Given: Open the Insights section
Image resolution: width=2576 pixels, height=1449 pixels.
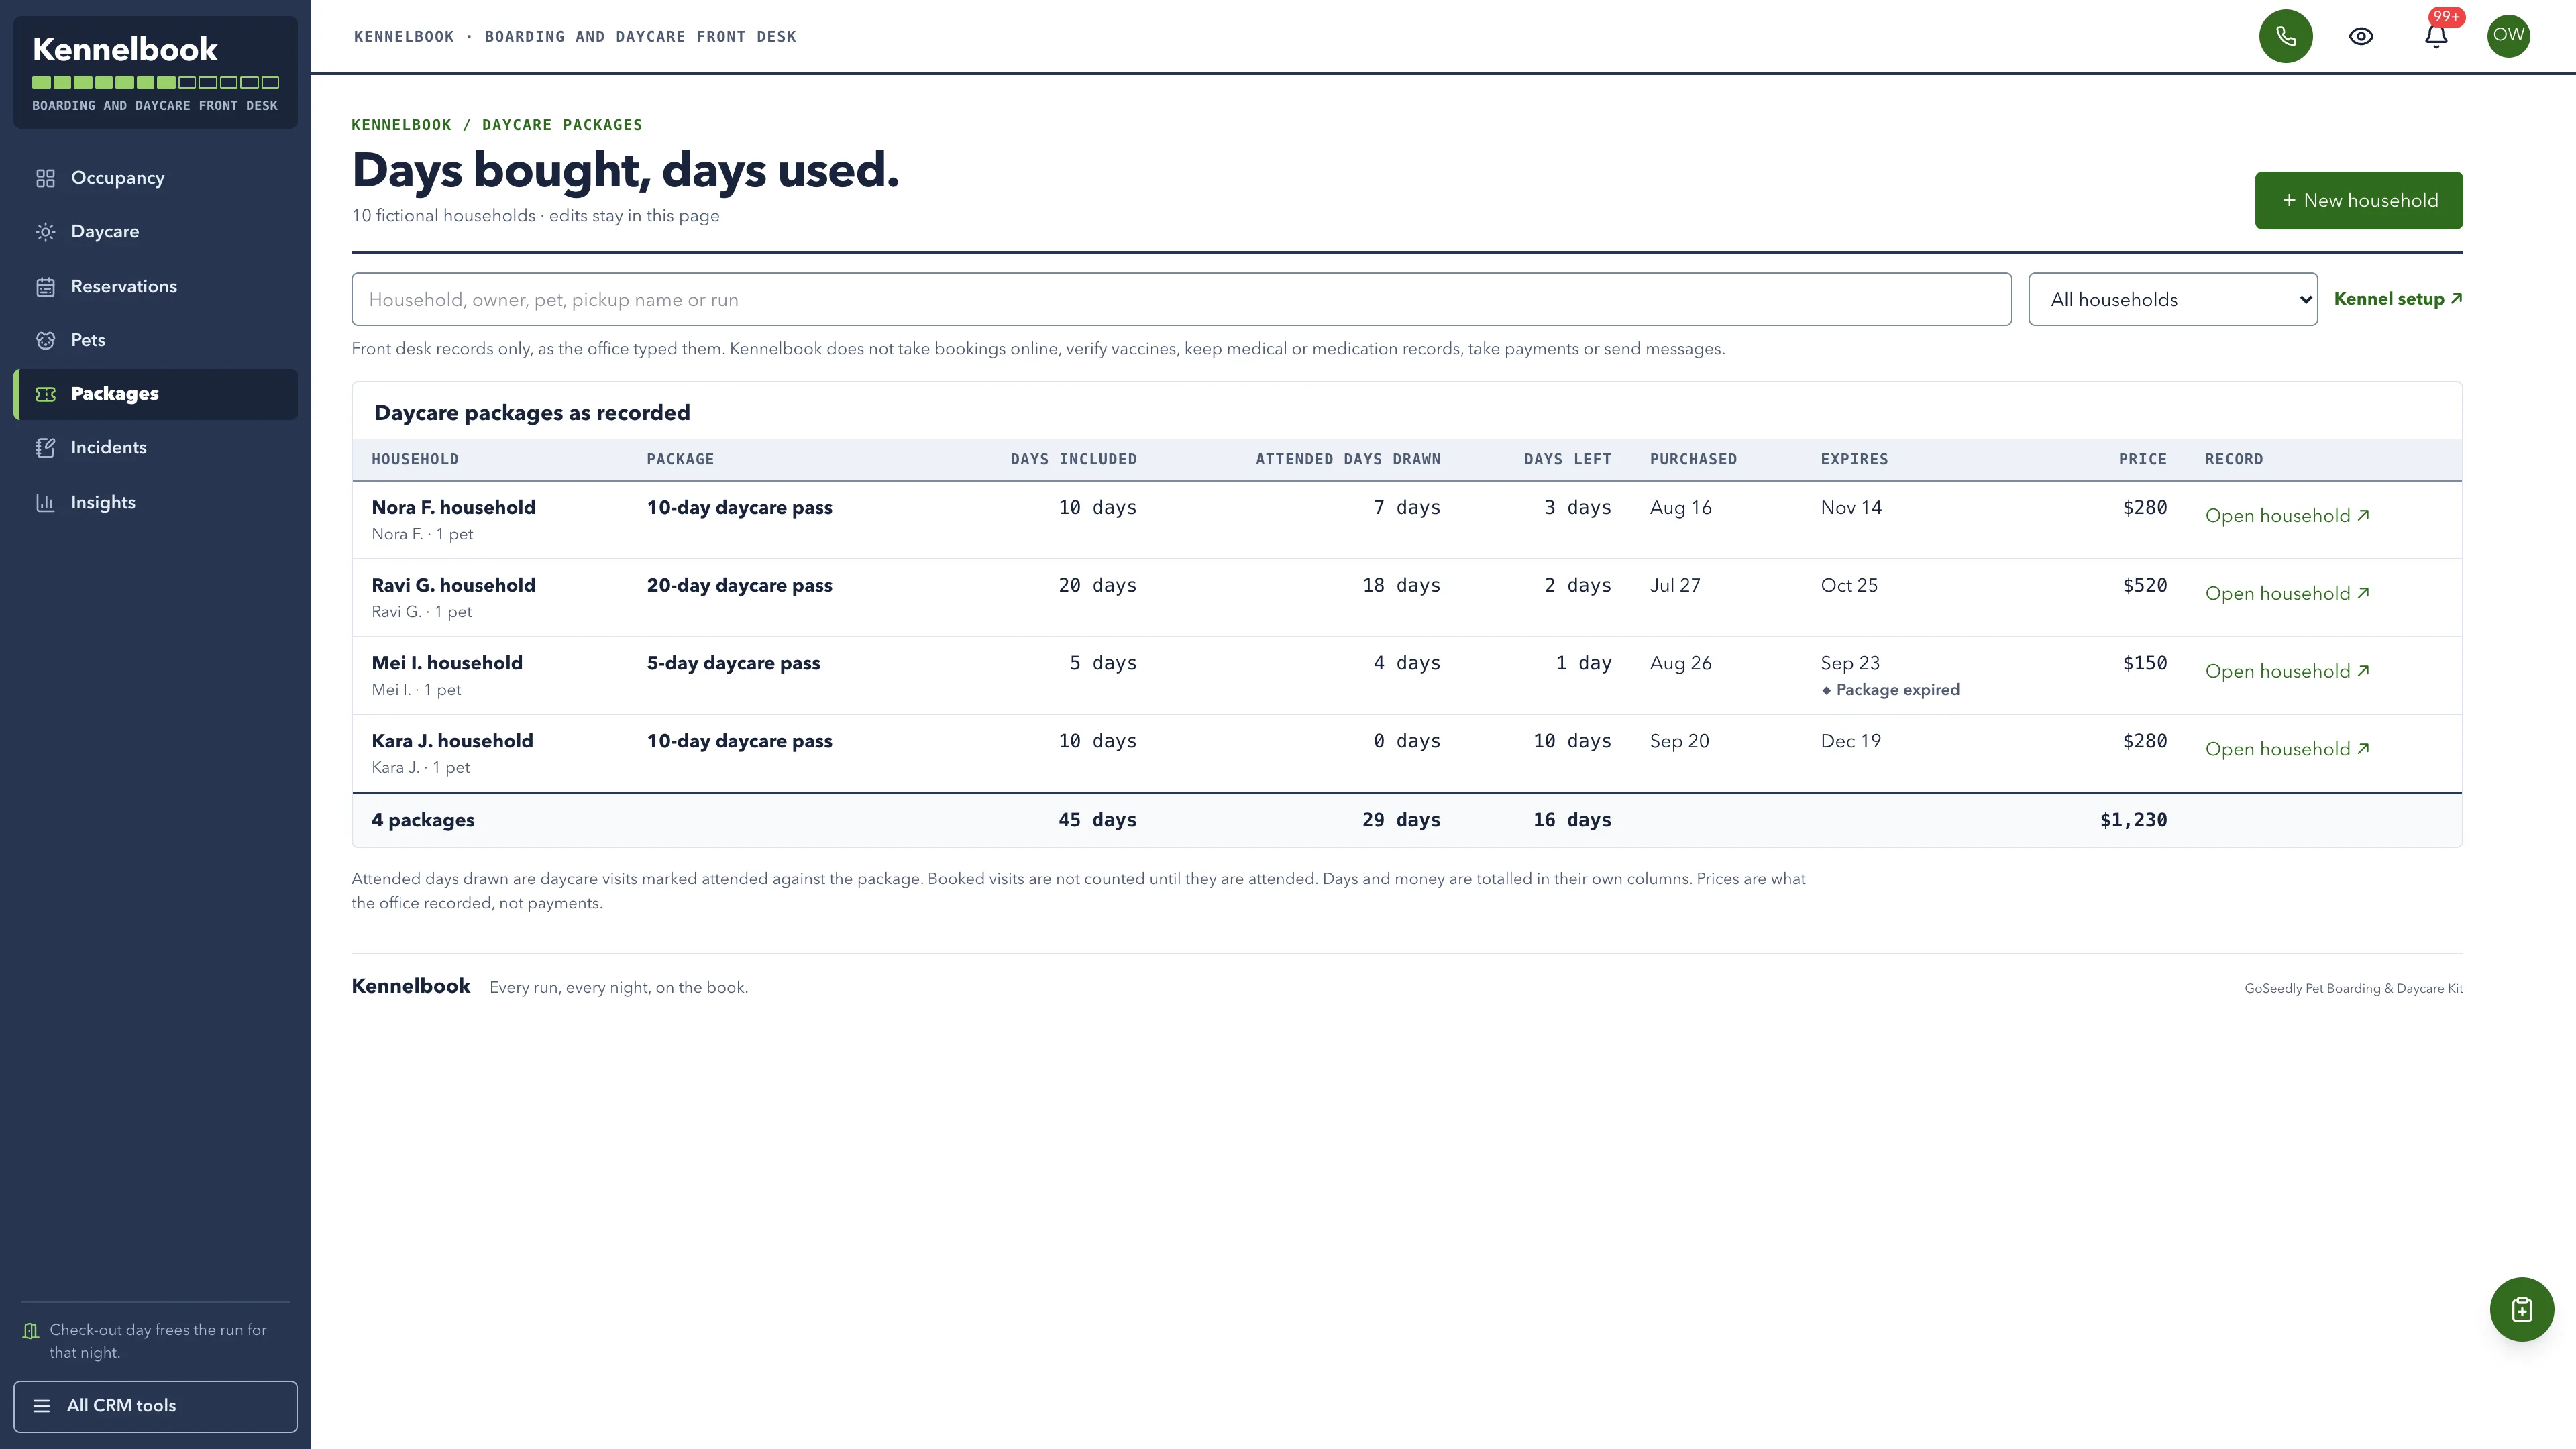Looking at the screenshot, I should (155, 503).
